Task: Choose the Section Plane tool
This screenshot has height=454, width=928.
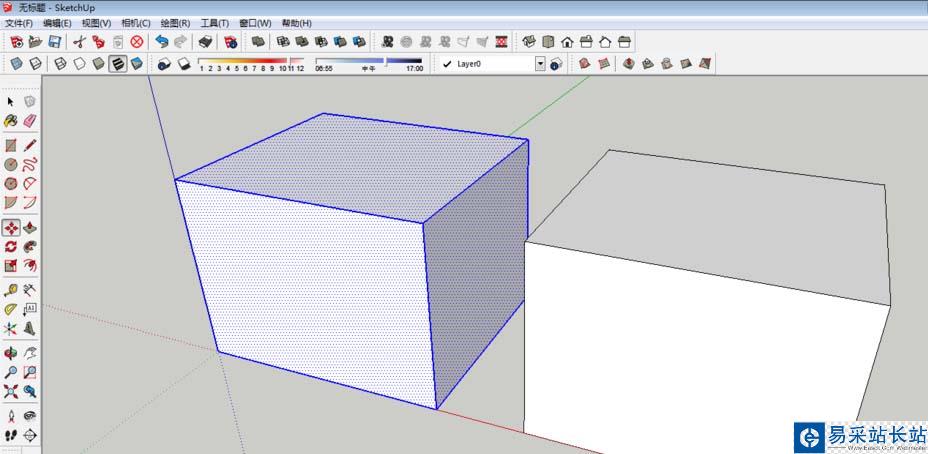Action: [30, 436]
